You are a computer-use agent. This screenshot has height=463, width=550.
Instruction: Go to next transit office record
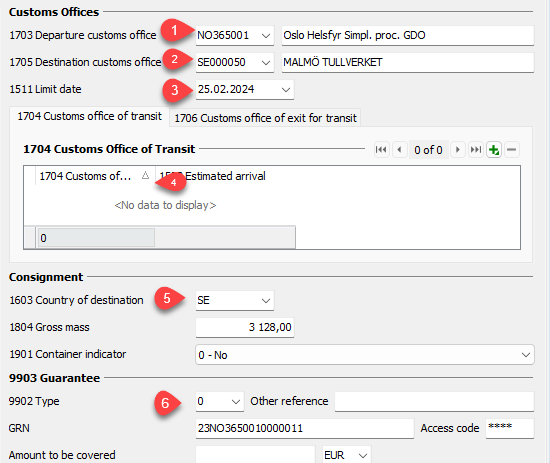(x=457, y=150)
